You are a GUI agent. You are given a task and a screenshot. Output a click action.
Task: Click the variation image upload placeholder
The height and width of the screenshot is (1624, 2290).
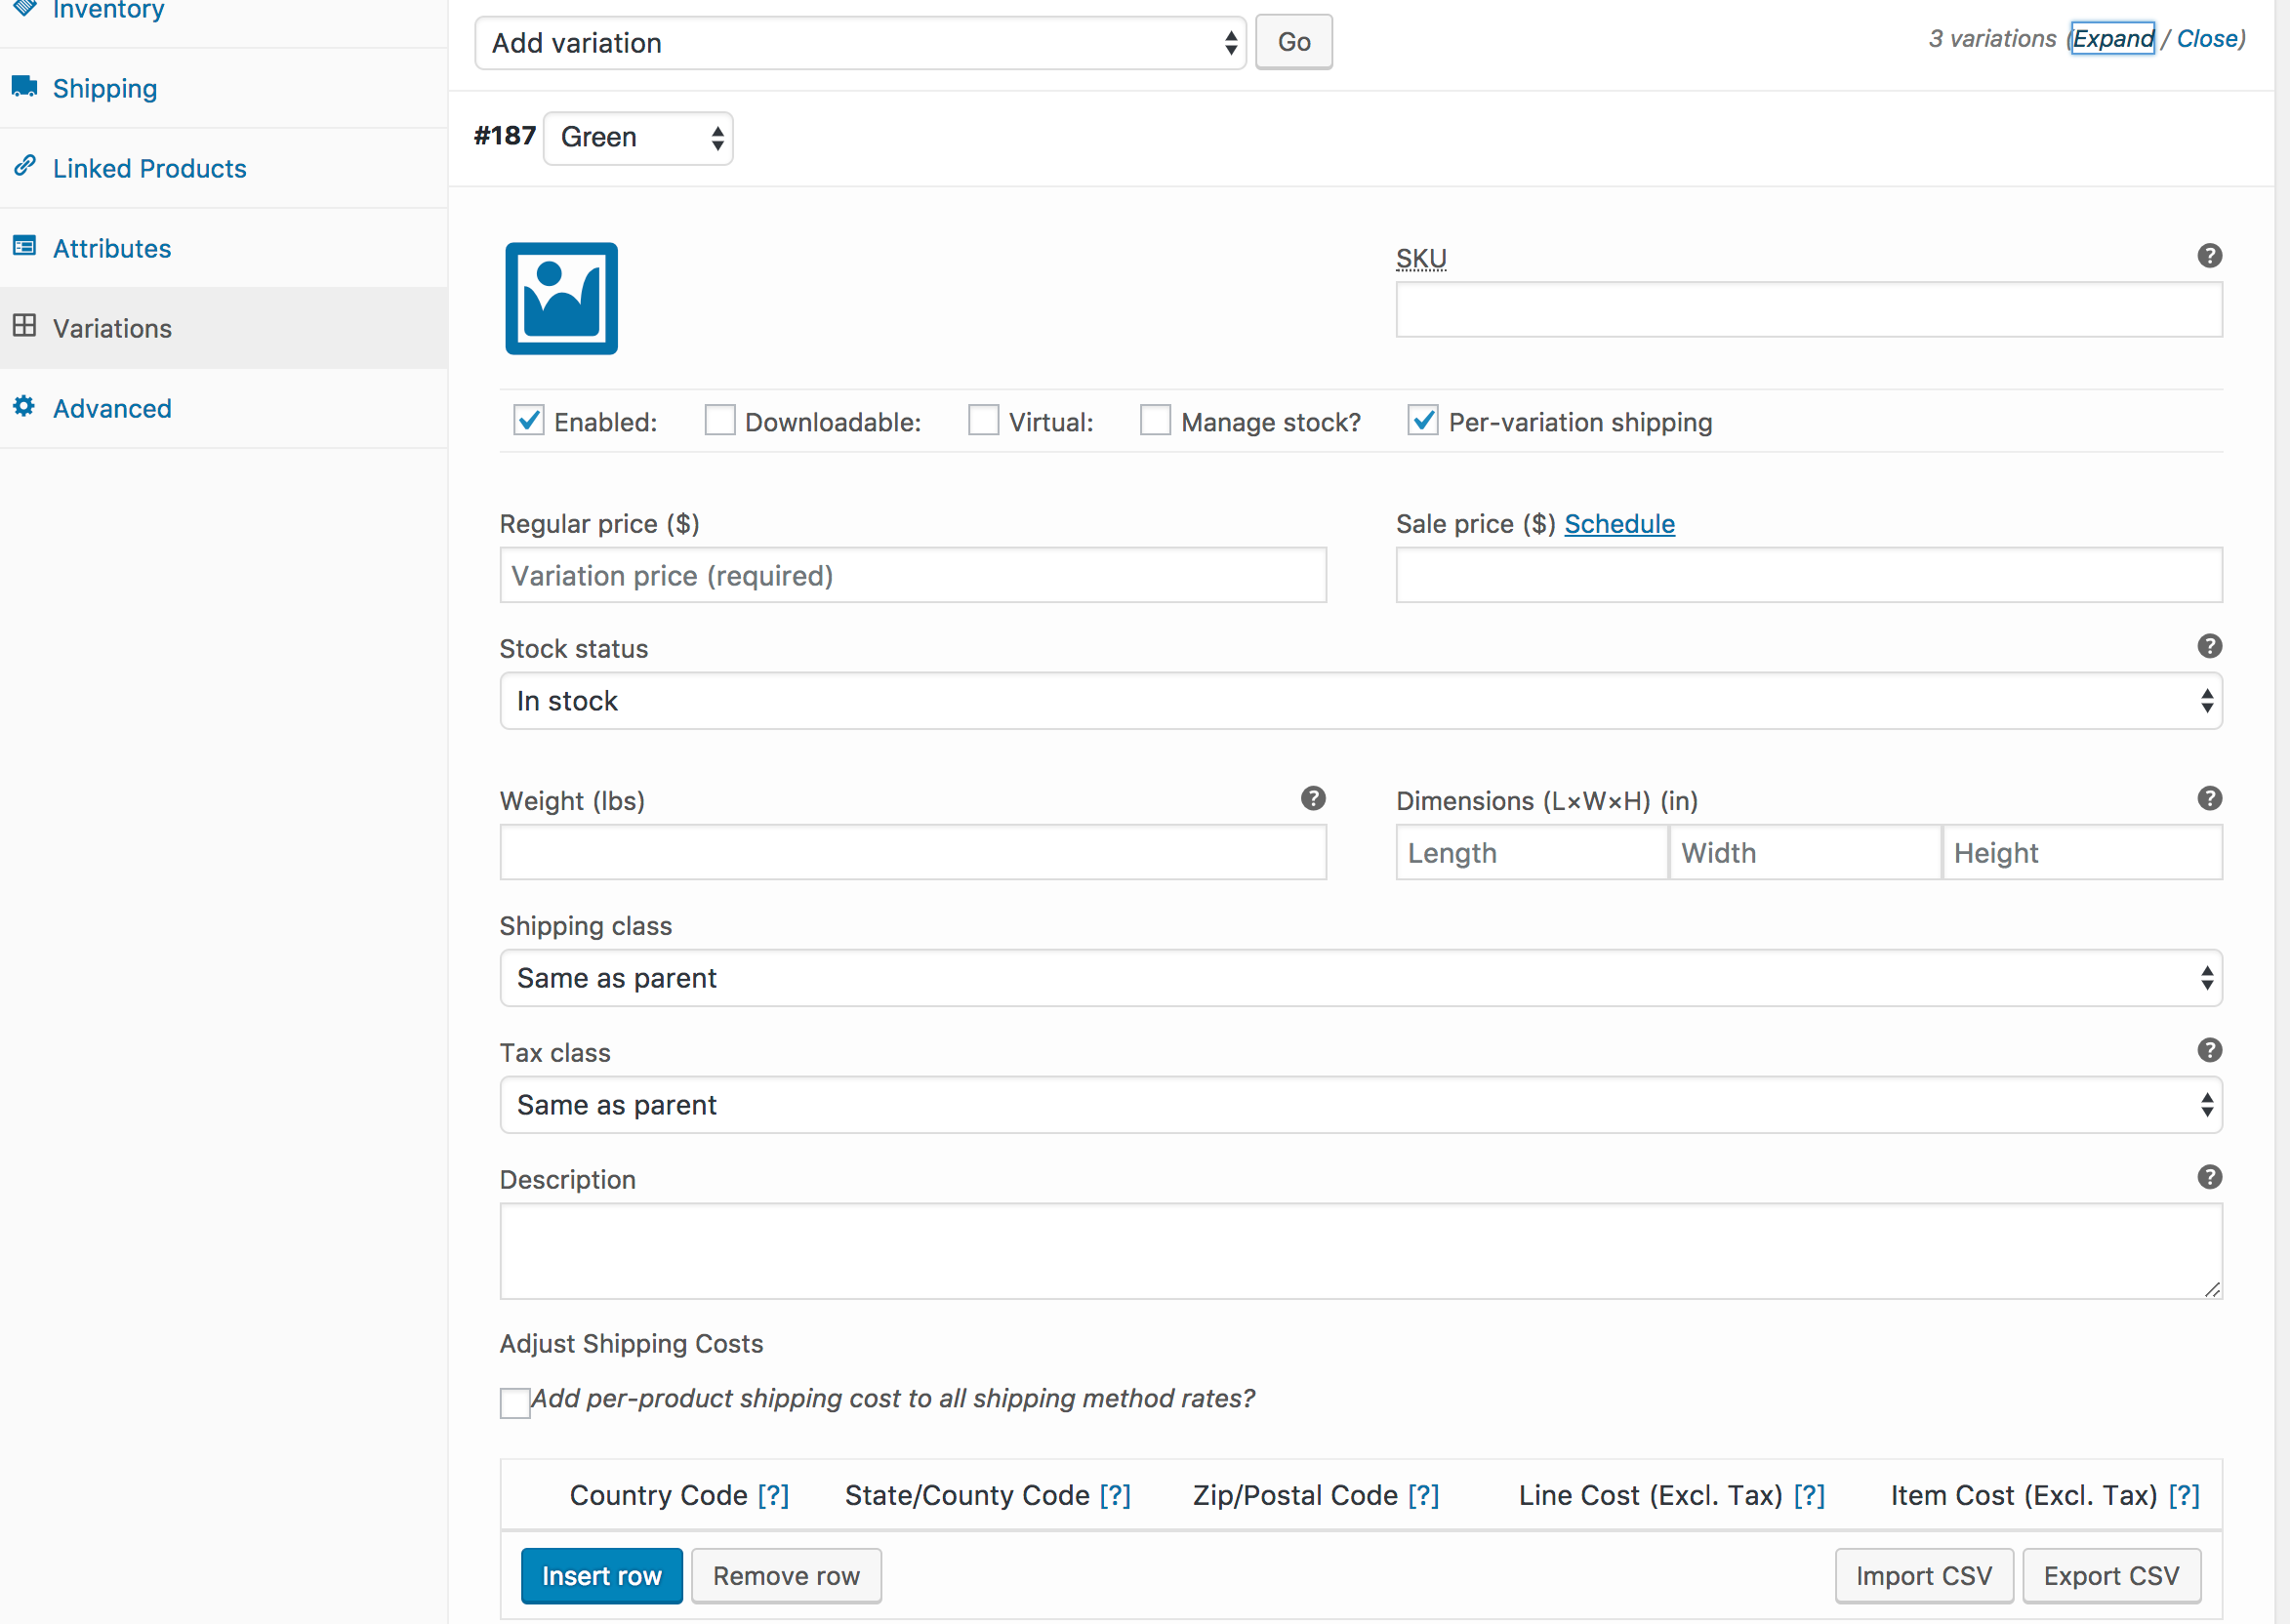coord(561,298)
